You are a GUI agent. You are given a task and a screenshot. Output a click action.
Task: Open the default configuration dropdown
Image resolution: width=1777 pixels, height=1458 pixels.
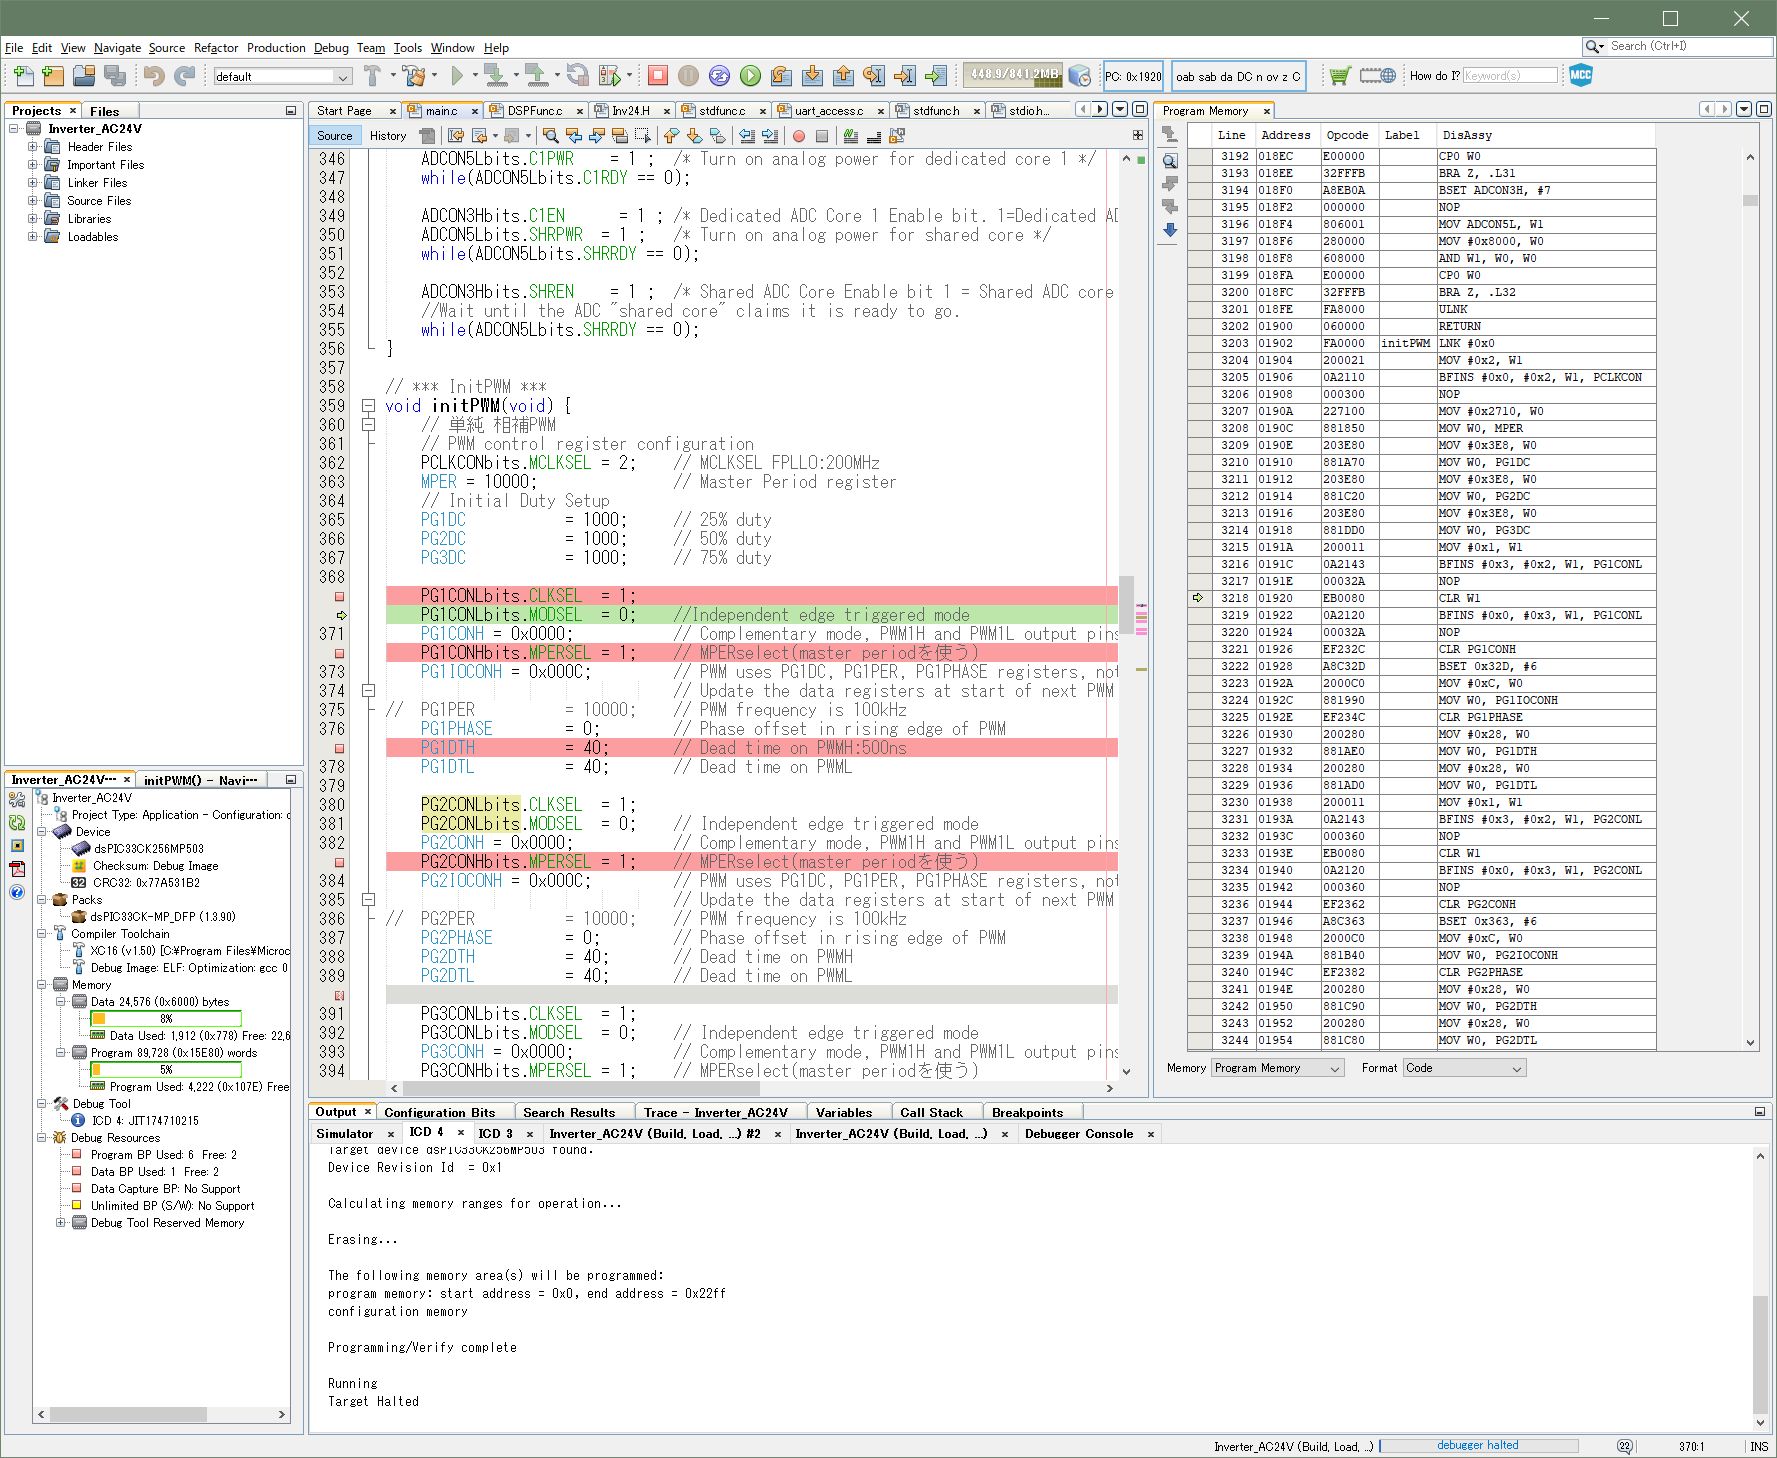[282, 77]
